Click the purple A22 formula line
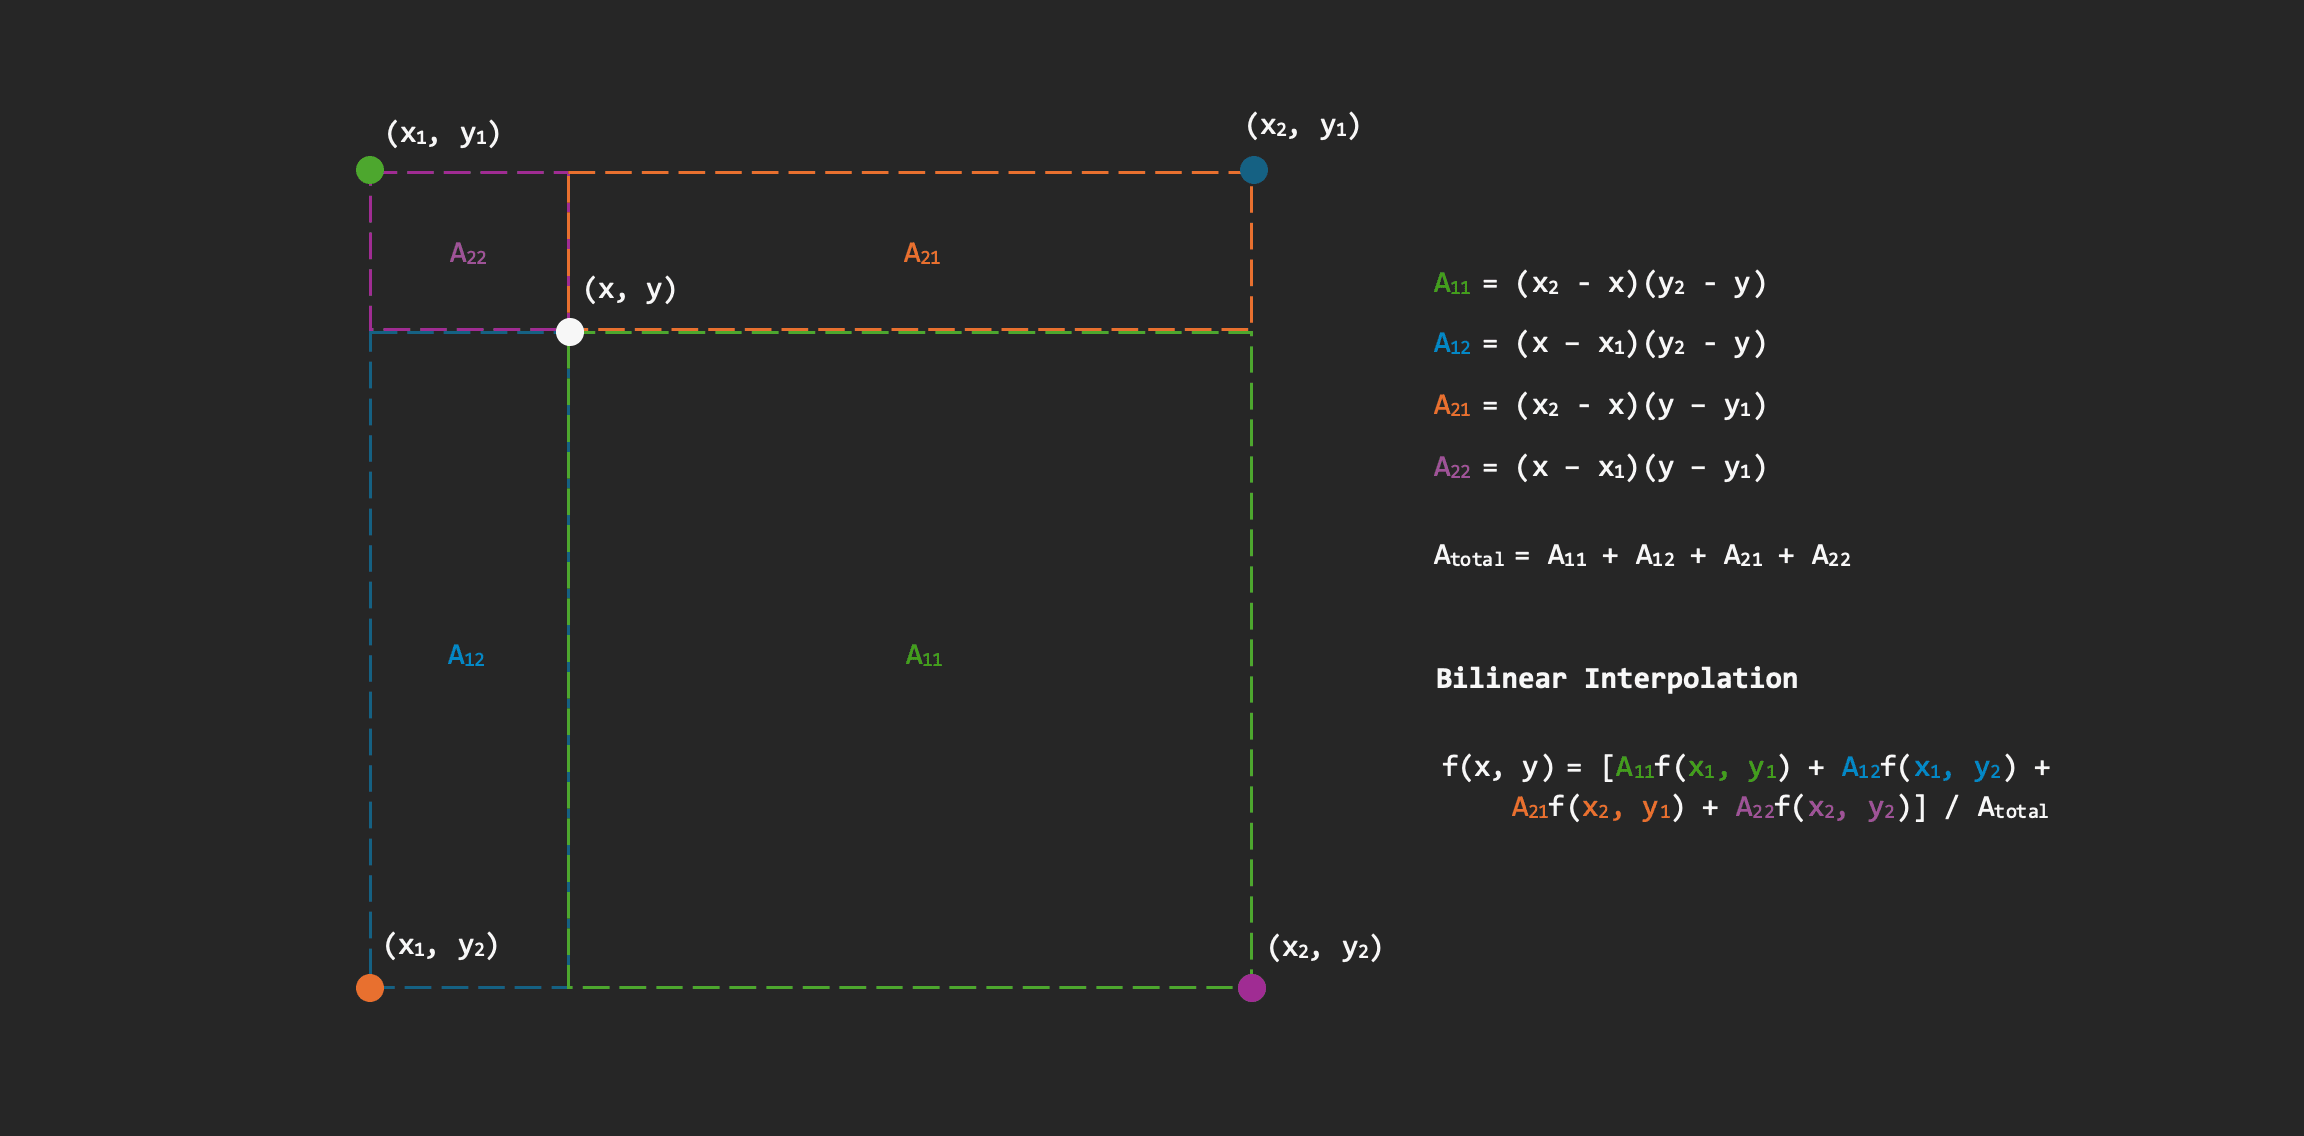Screen dimensions: 2304x1136 coord(1599,468)
